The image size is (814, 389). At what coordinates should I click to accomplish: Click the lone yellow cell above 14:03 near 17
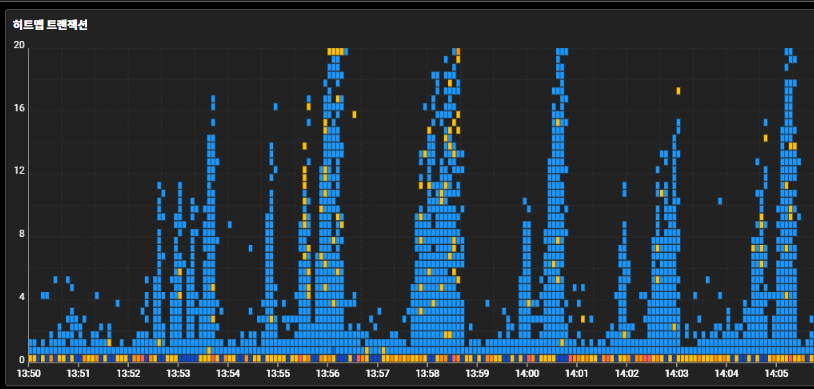coord(678,91)
